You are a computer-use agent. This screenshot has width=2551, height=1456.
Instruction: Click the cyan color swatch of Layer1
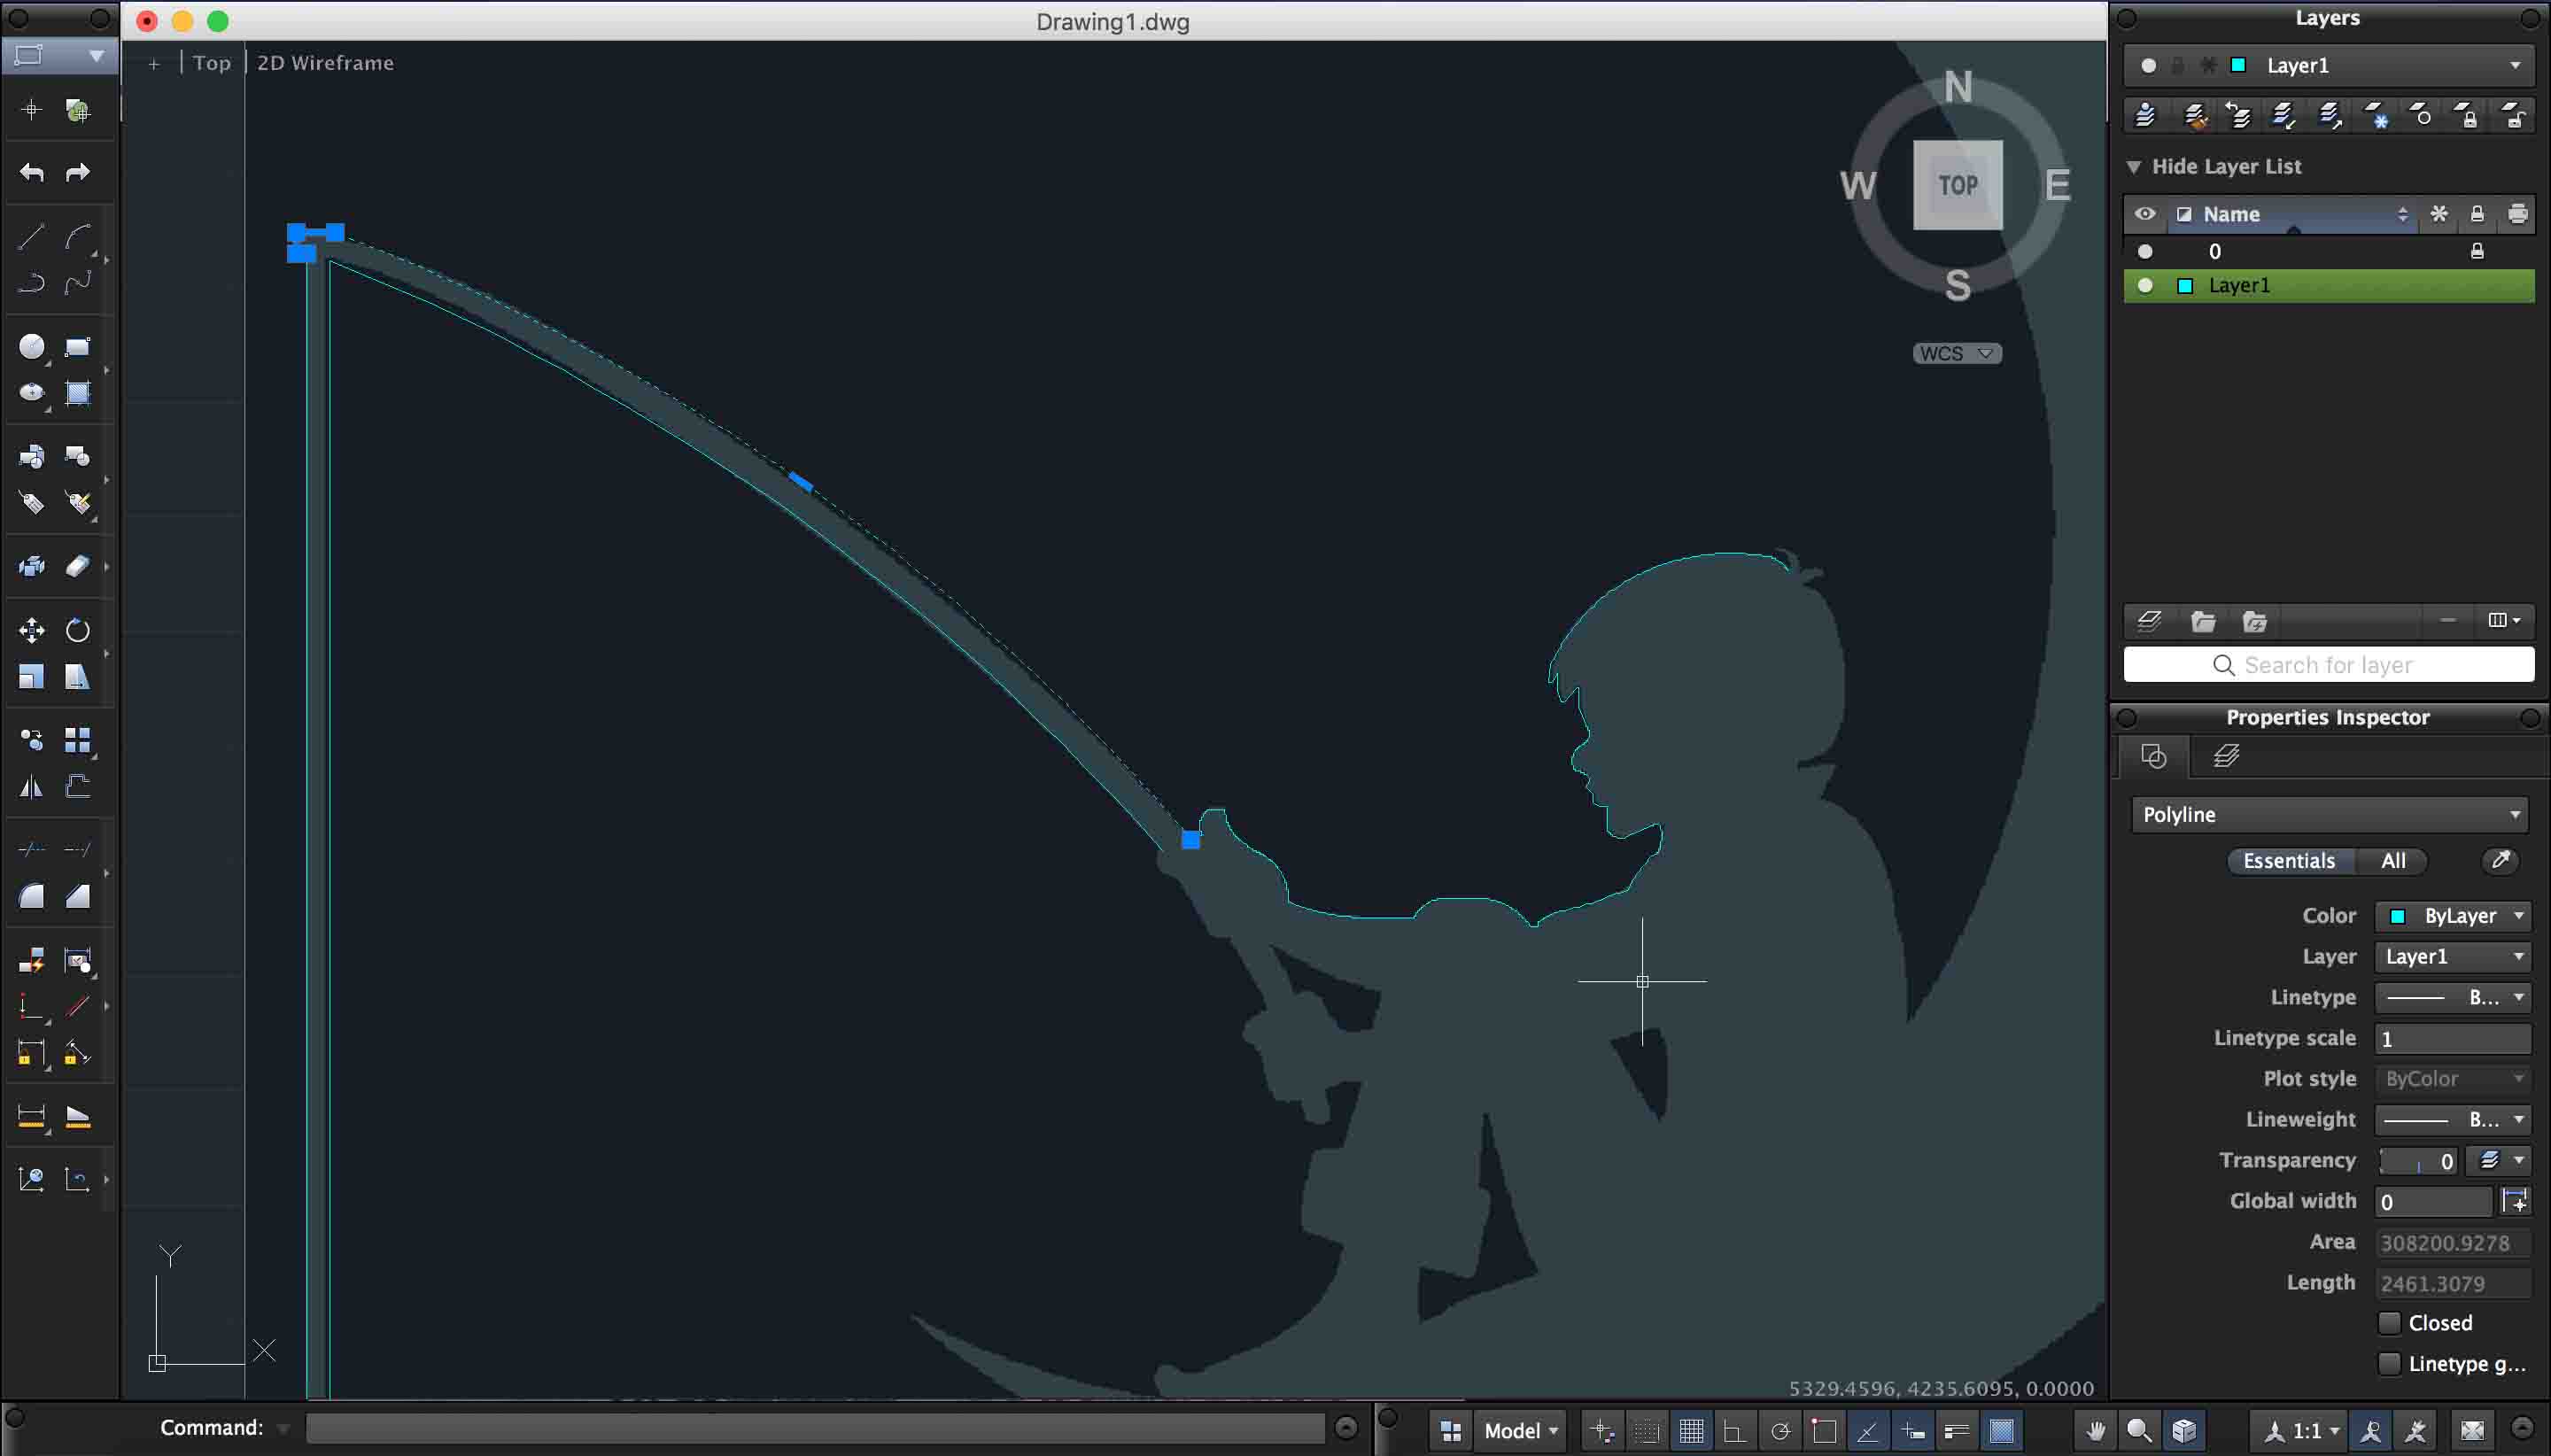click(2185, 285)
